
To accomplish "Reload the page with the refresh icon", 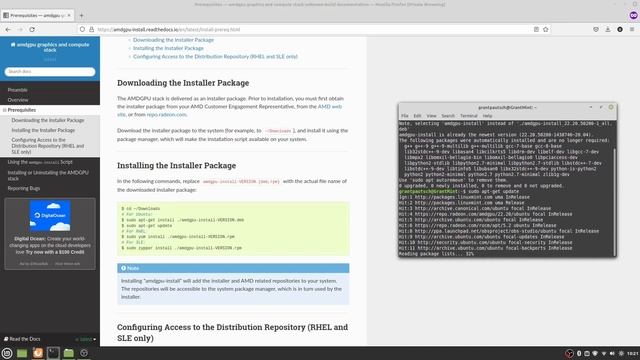I will [x=32, y=29].
